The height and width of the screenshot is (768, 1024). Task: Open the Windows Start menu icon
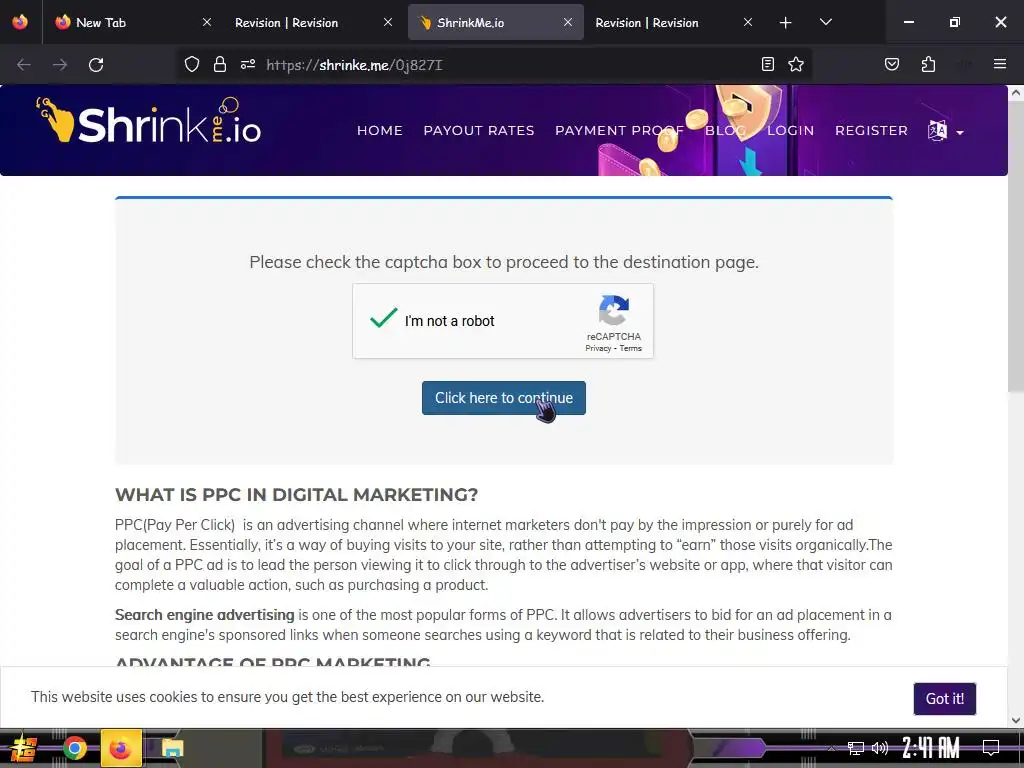[x=23, y=748]
